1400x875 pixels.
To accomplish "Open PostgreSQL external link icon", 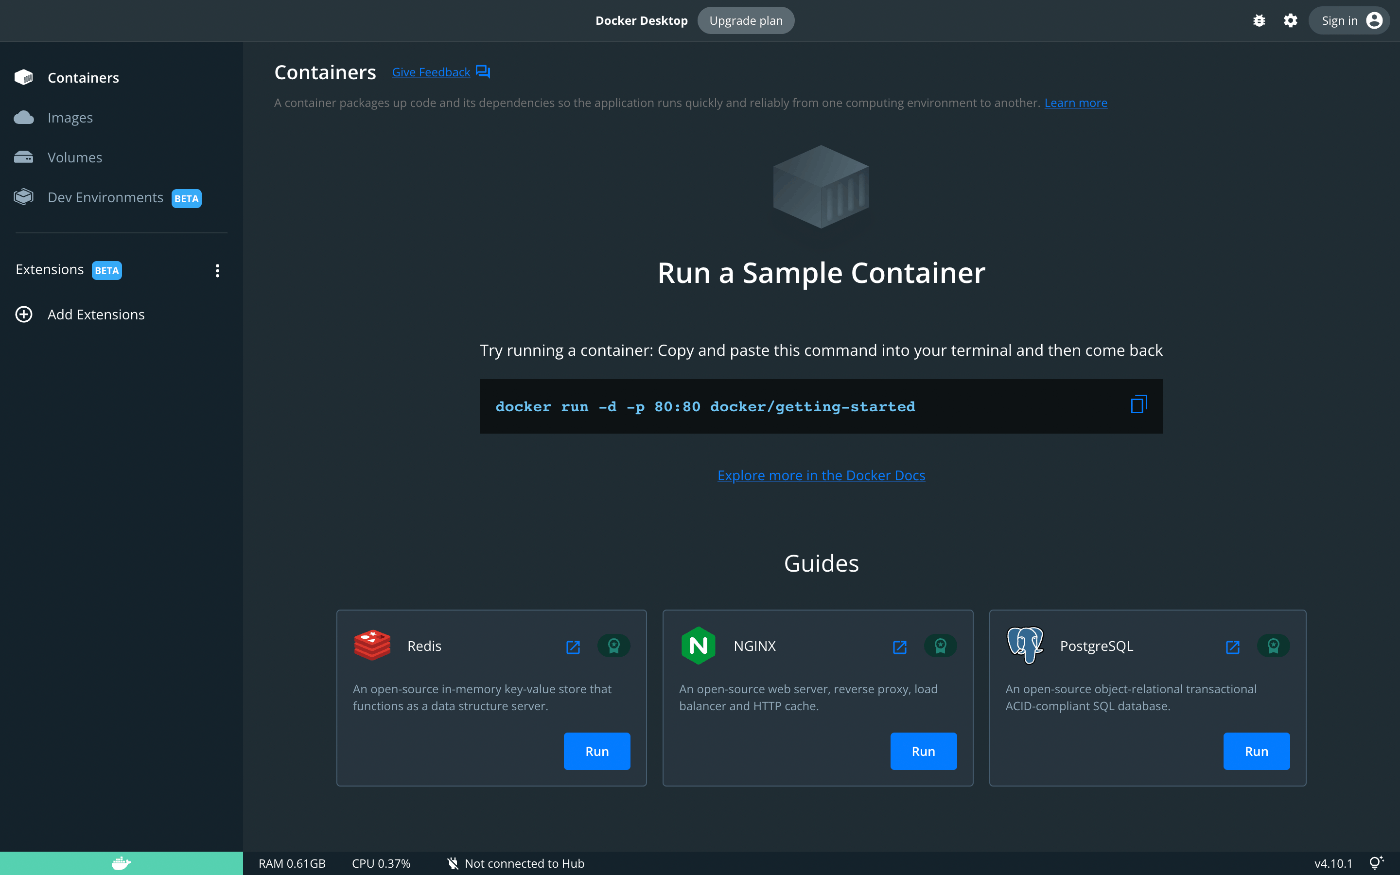I will click(1233, 647).
